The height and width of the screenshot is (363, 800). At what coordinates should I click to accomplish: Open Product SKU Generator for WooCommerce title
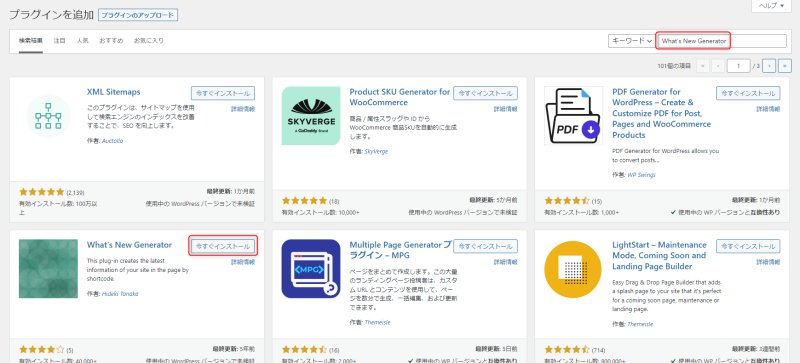pos(400,98)
